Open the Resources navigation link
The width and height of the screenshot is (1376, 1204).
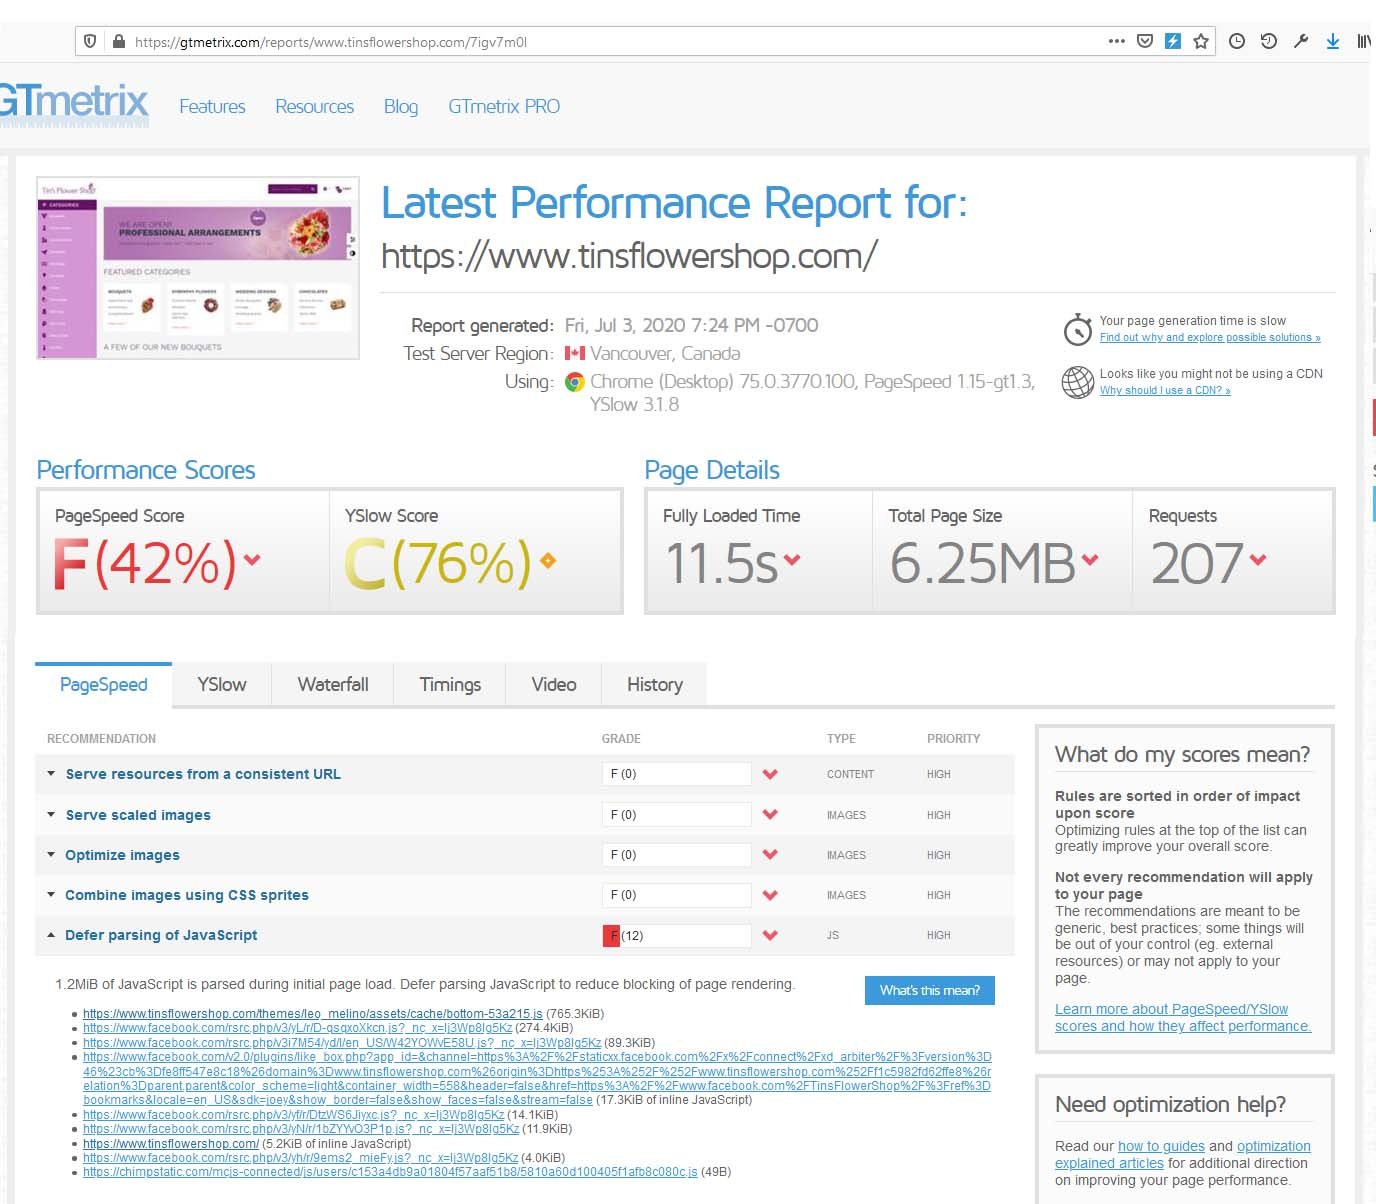pyautogui.click(x=315, y=106)
